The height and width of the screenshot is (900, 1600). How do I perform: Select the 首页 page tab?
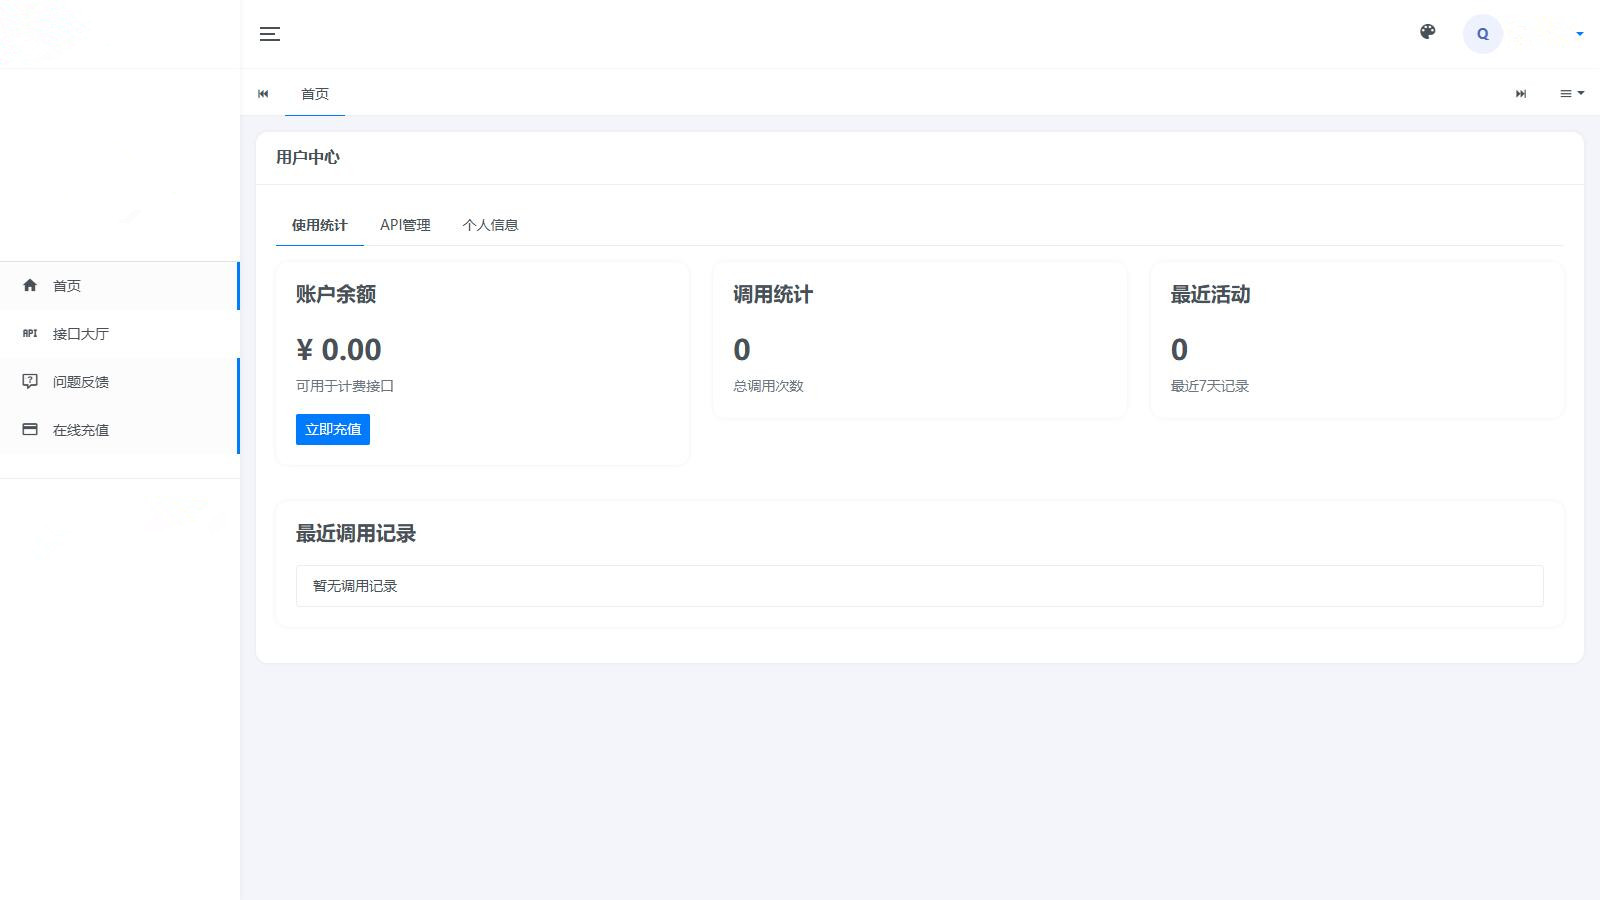point(315,94)
